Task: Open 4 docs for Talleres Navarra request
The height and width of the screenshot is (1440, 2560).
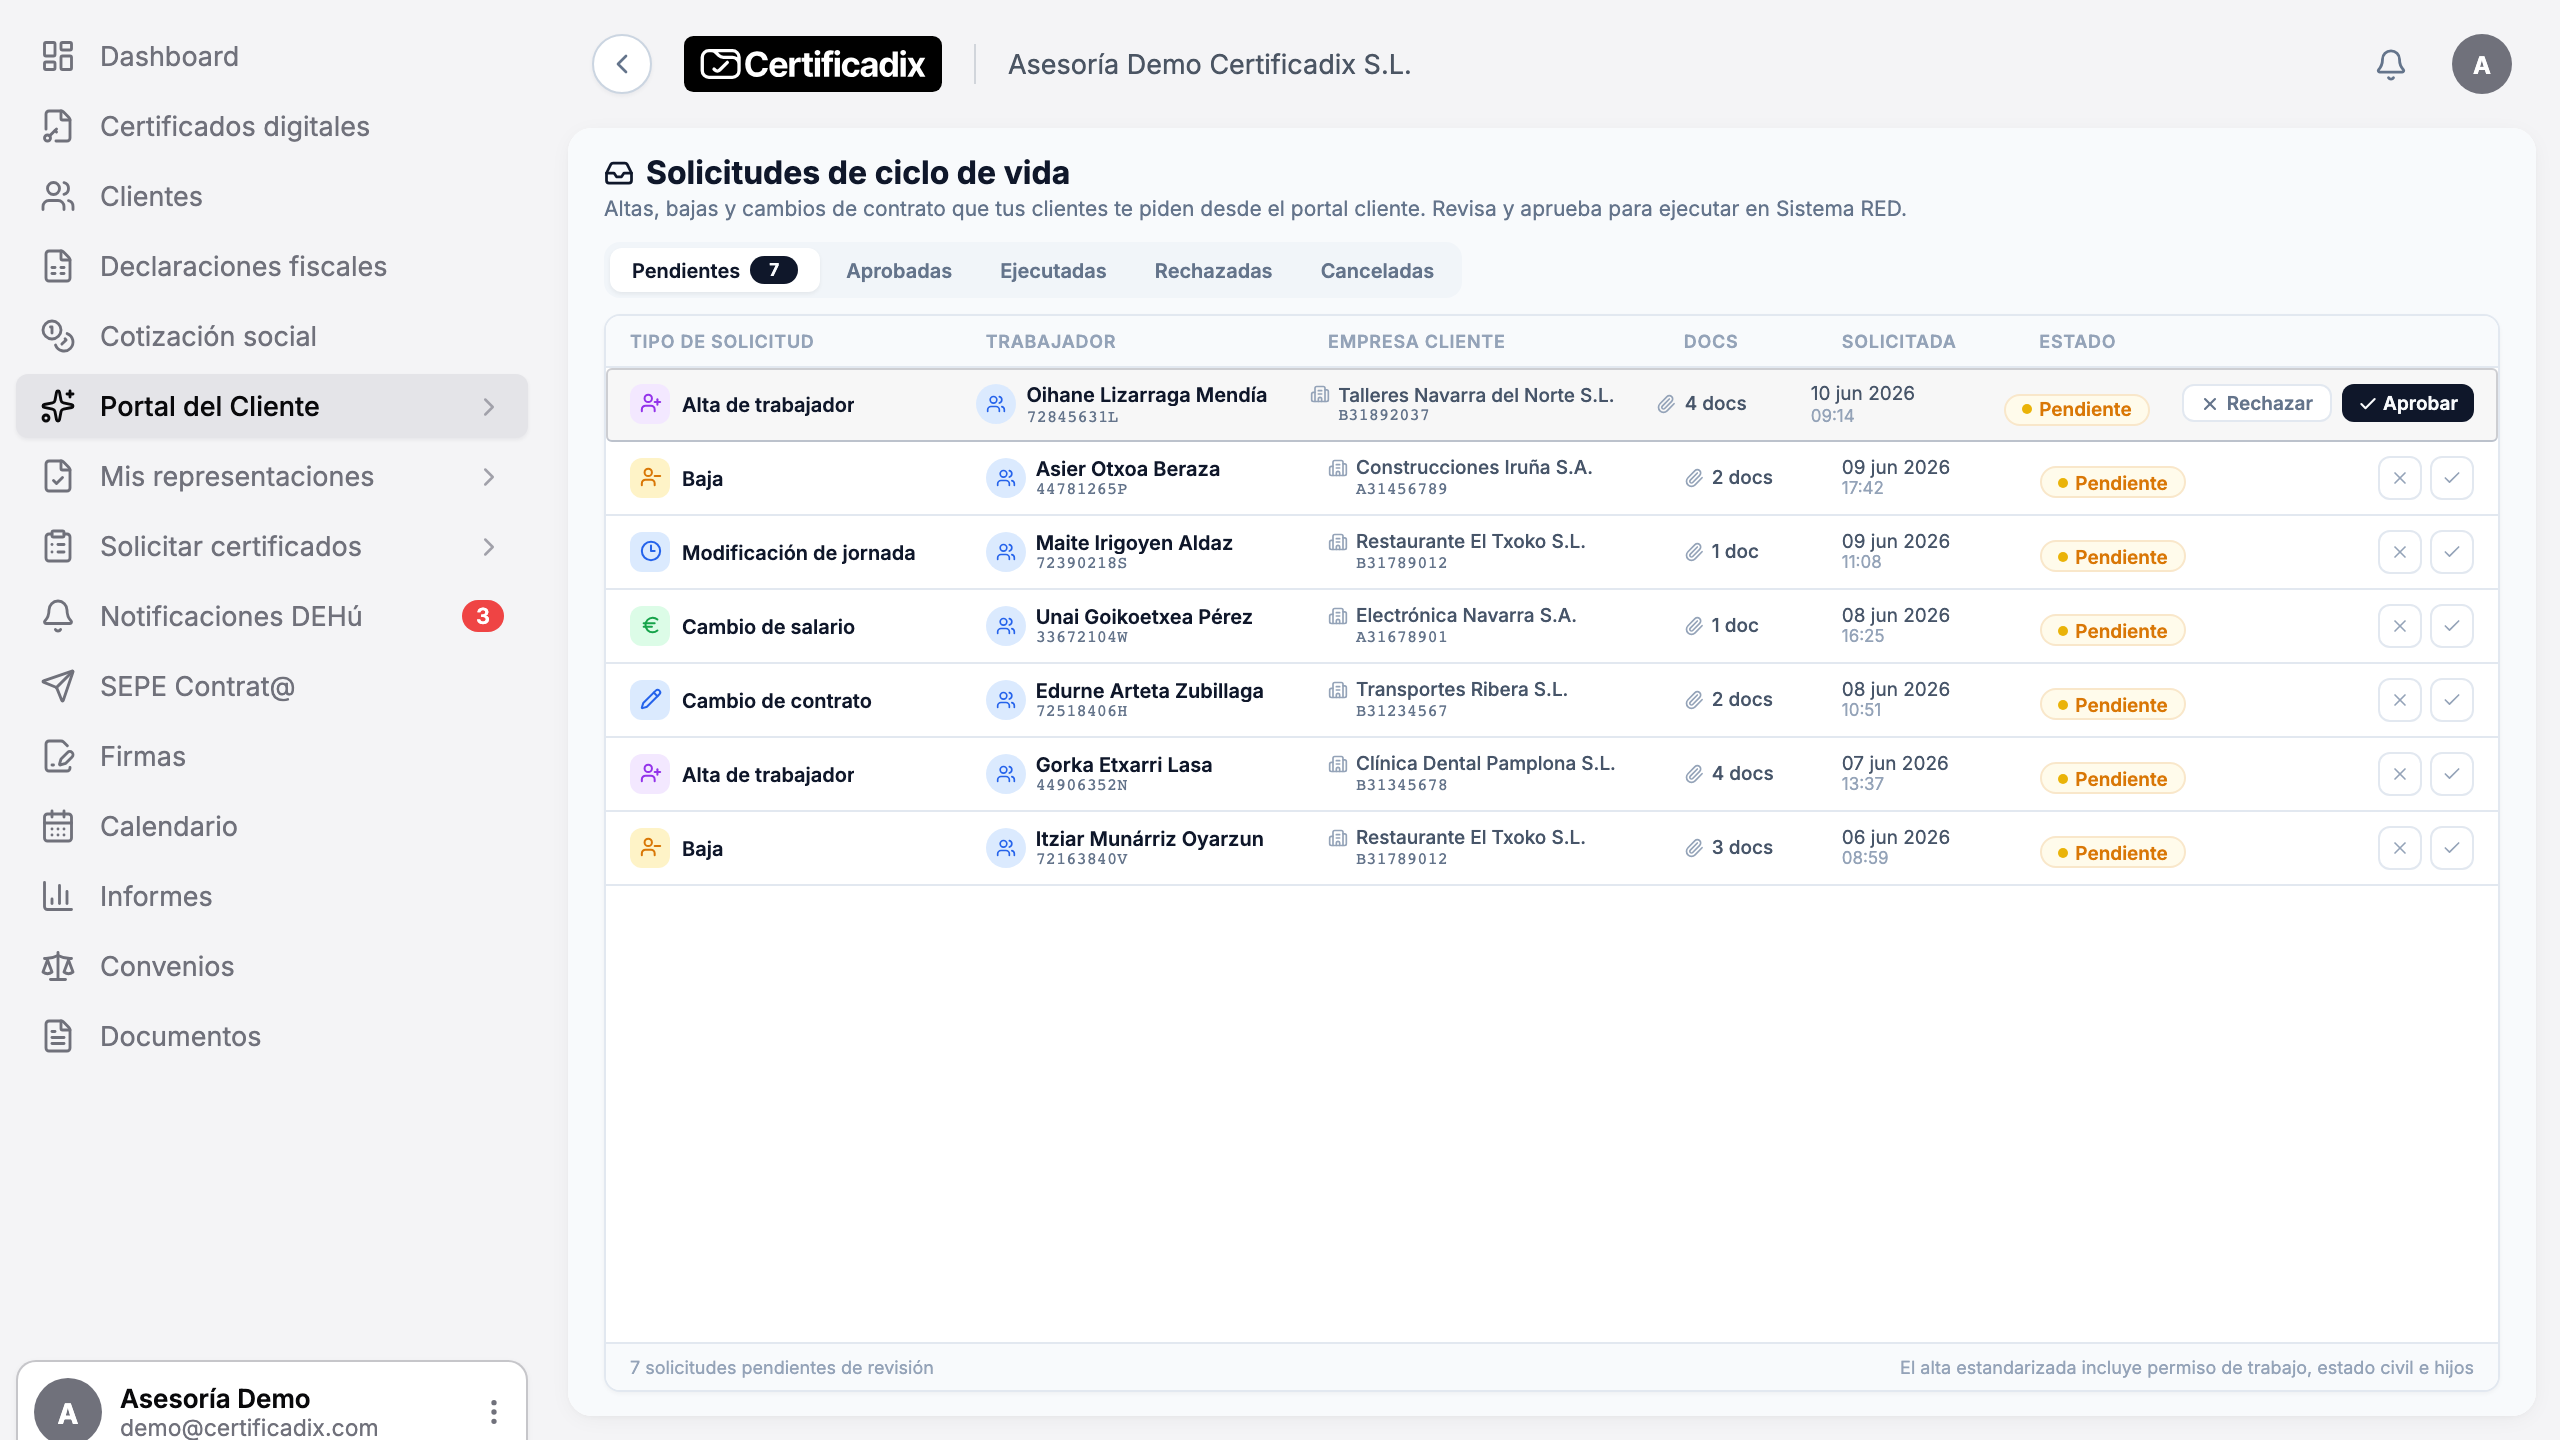Action: tap(1702, 403)
